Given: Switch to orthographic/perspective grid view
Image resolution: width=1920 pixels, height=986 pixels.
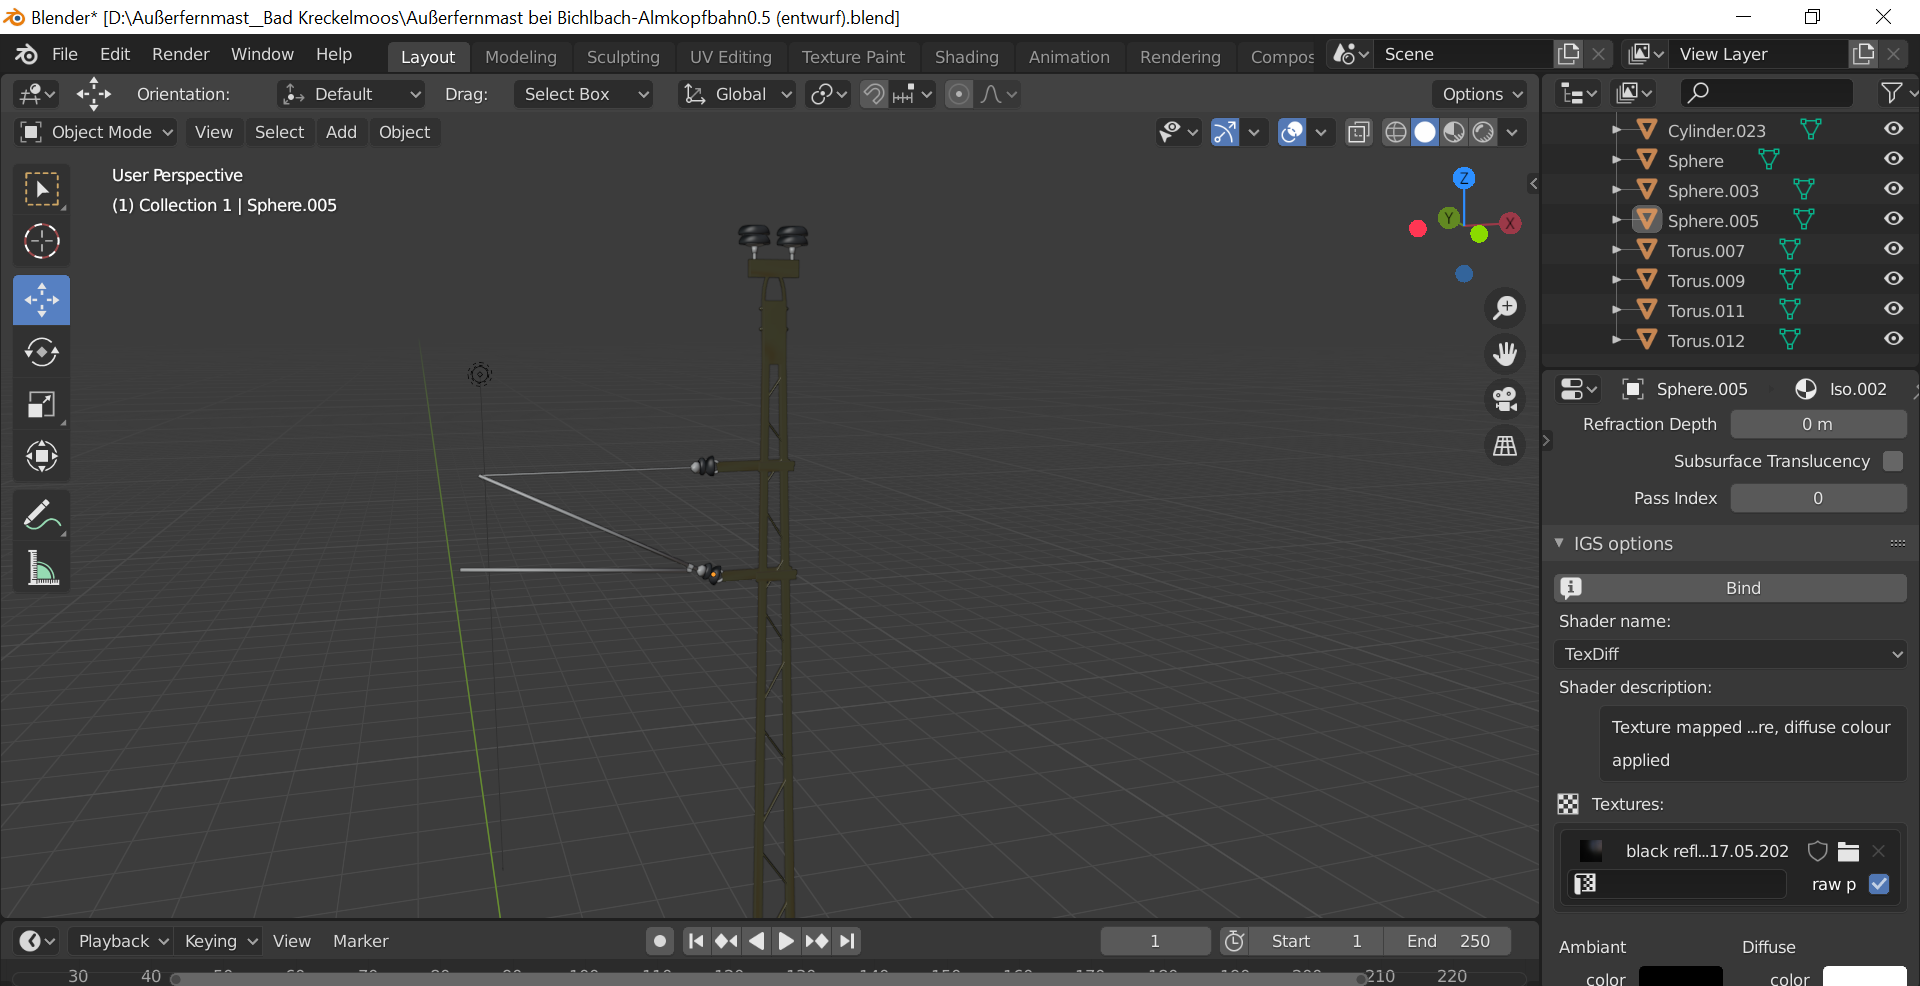Looking at the screenshot, I should (x=1505, y=446).
